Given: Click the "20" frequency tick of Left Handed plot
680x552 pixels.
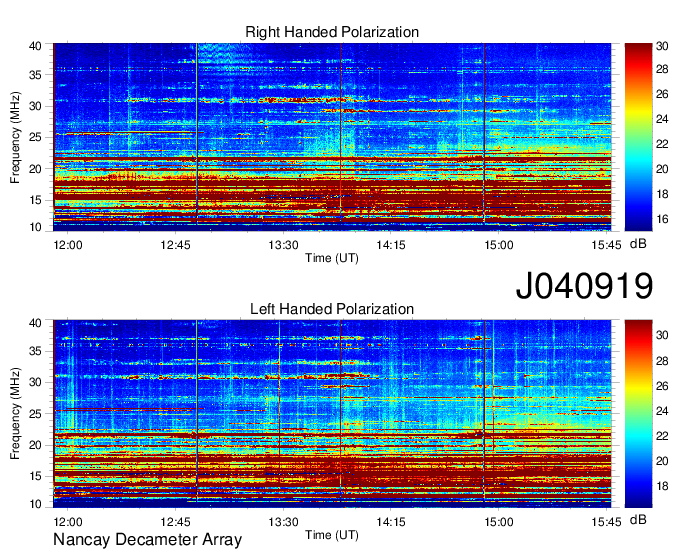Looking at the screenshot, I should coord(35,445).
